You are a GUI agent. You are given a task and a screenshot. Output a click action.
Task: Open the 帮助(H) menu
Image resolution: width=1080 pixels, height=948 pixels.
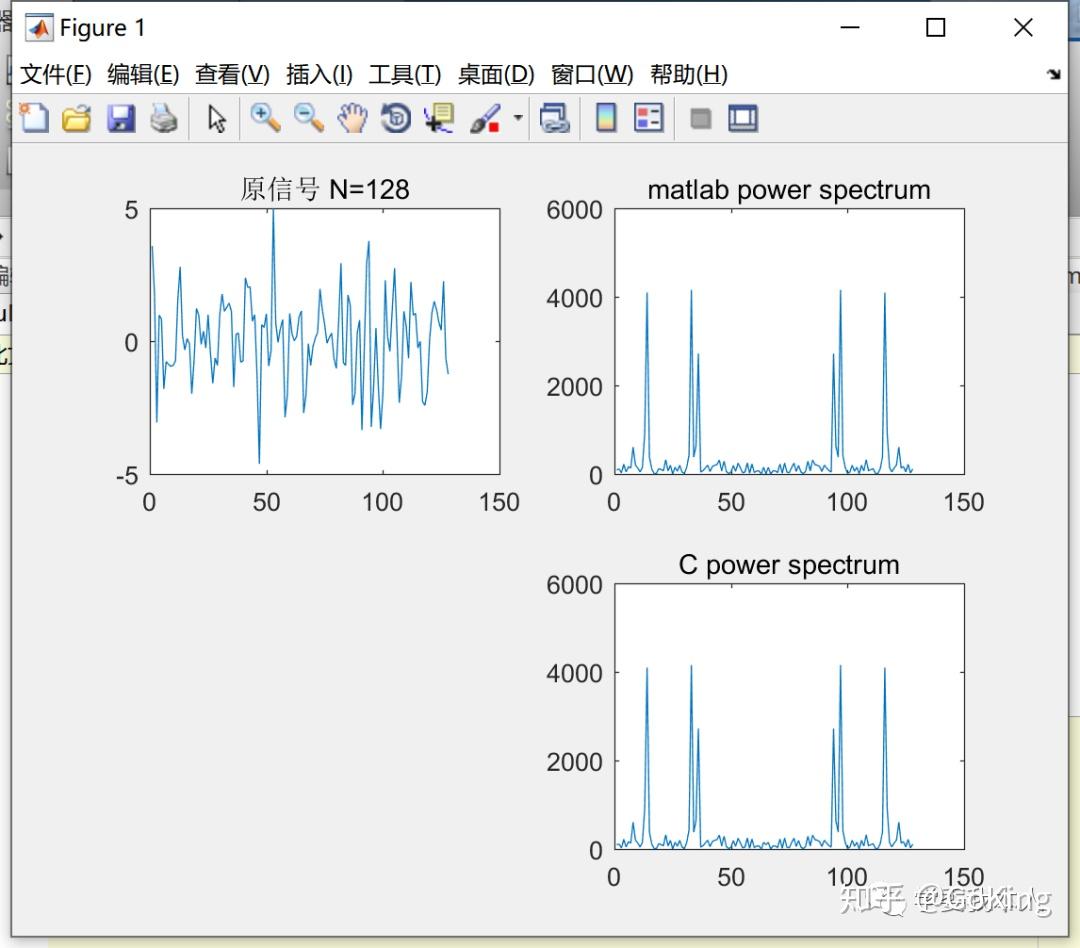(689, 74)
